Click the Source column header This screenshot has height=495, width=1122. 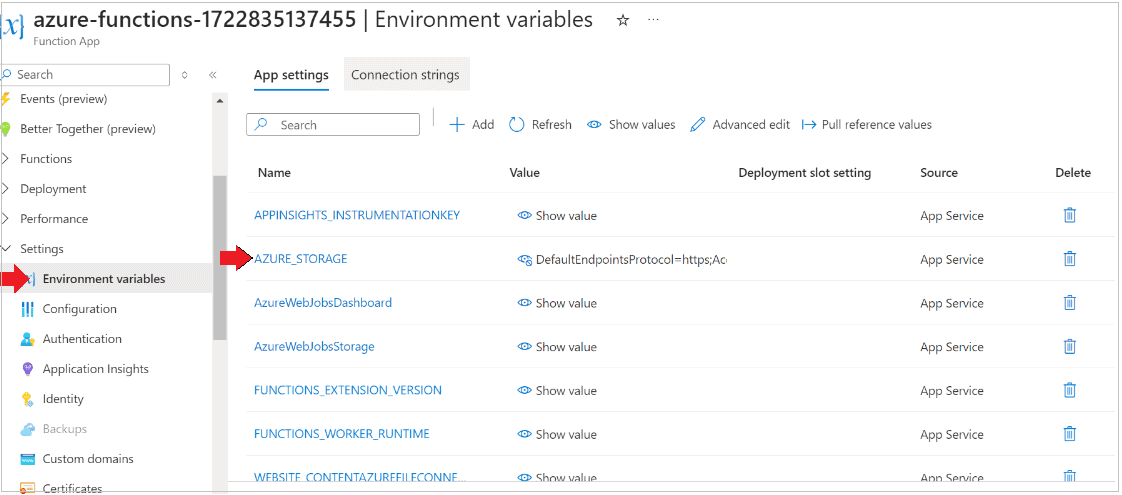click(x=939, y=172)
